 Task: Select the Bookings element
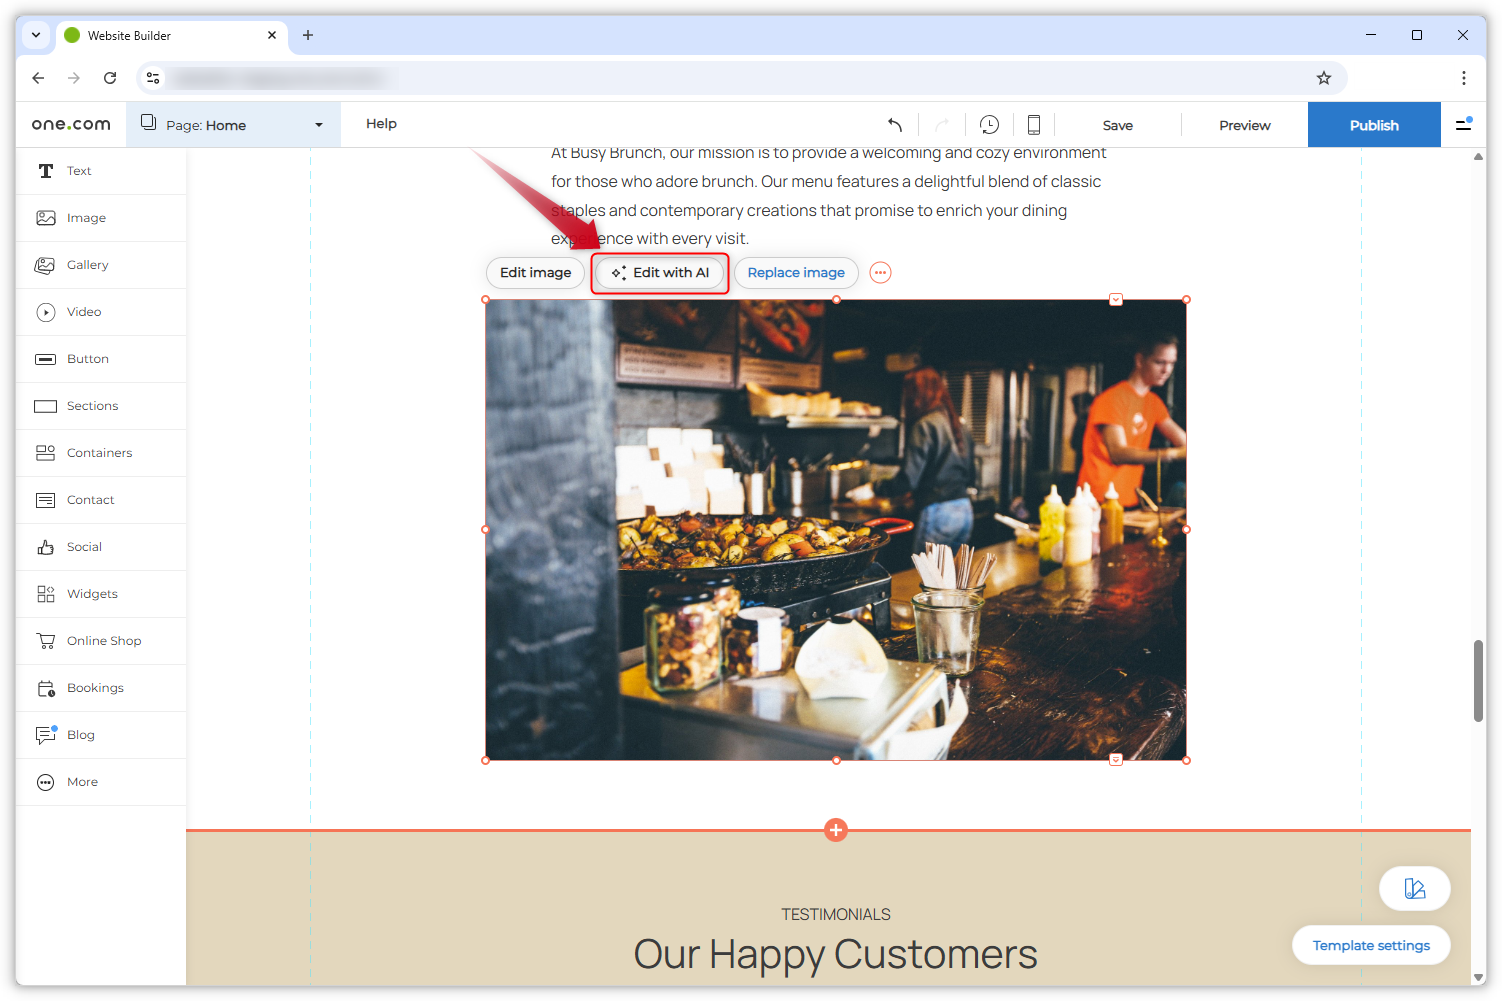pos(95,687)
